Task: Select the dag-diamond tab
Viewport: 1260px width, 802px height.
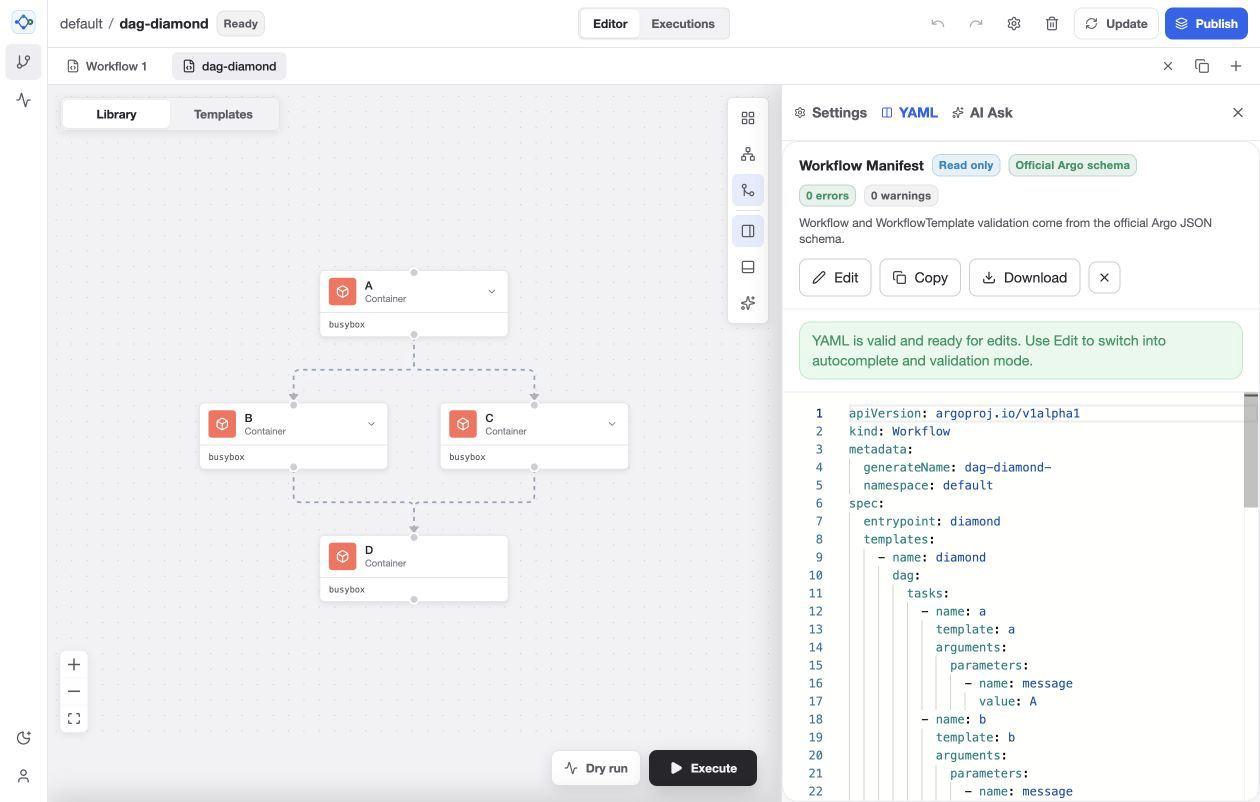Action: pyautogui.click(x=229, y=66)
